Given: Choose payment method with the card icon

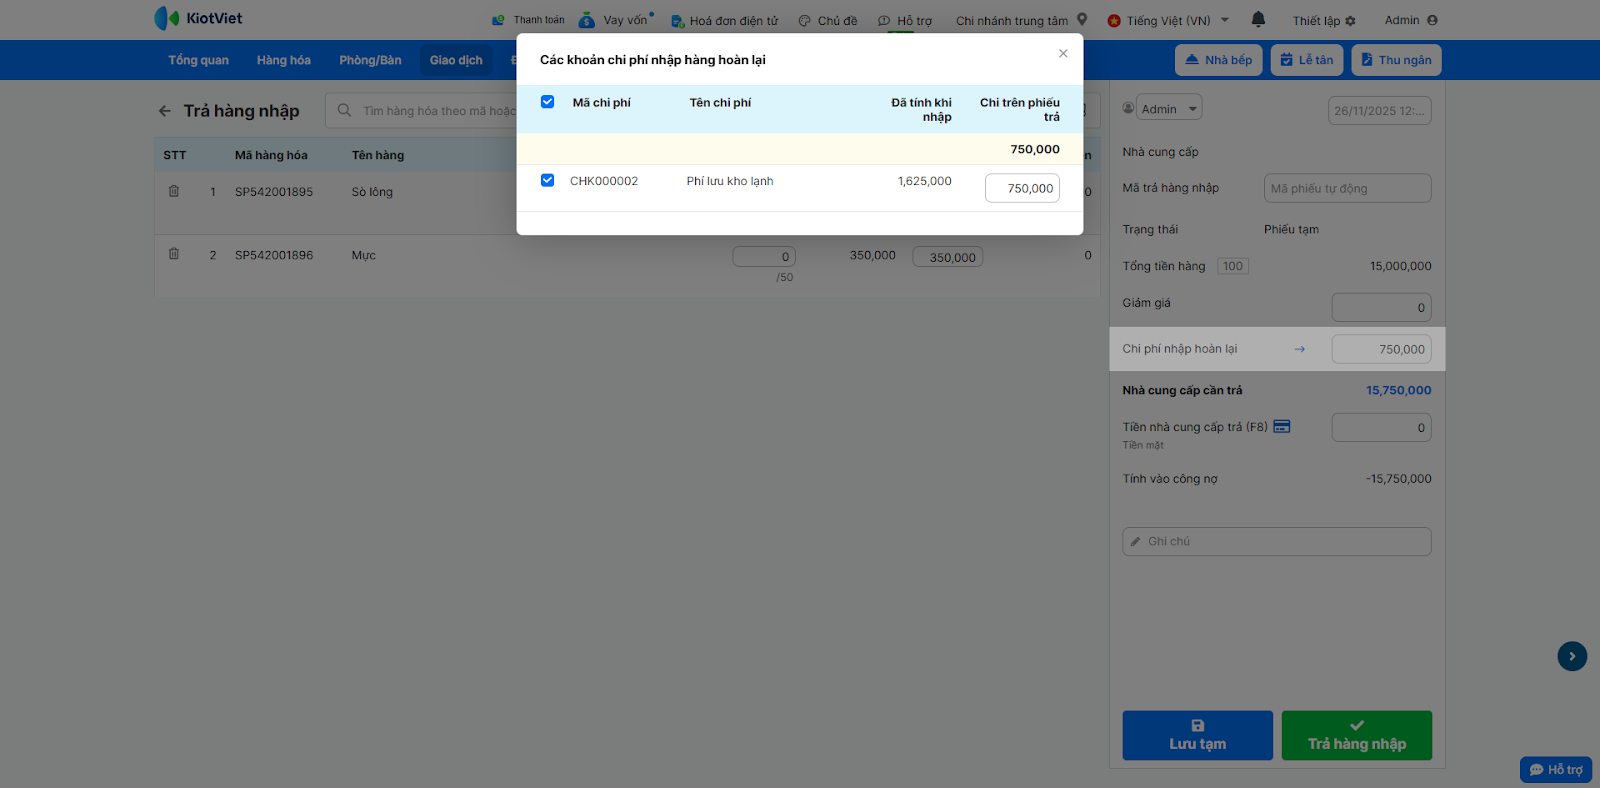Looking at the screenshot, I should coord(1282,426).
